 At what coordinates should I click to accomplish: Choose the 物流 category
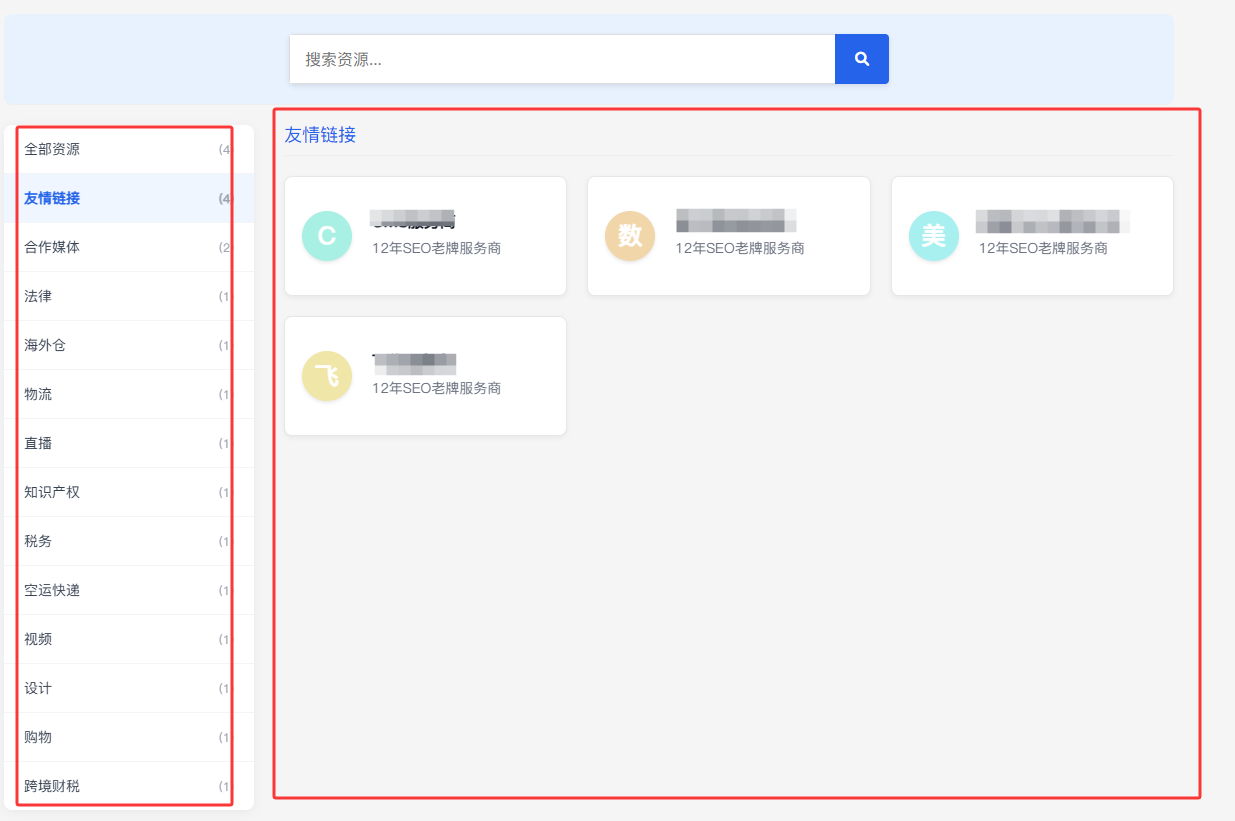pyautogui.click(x=129, y=394)
